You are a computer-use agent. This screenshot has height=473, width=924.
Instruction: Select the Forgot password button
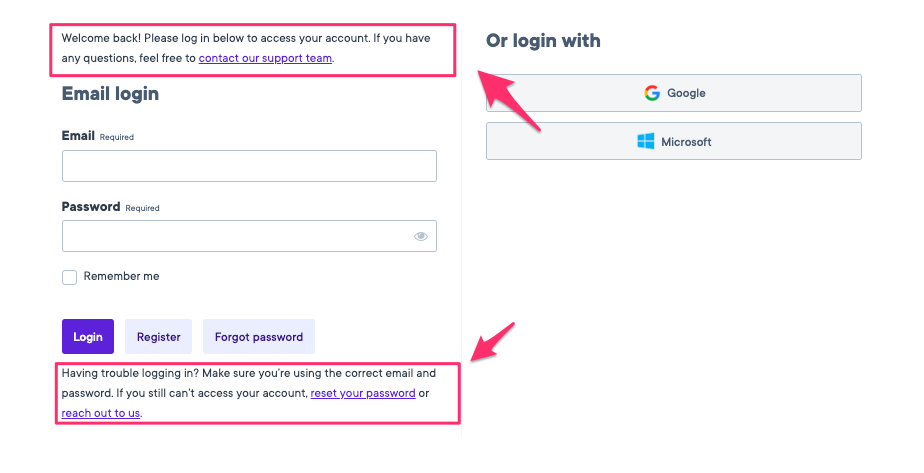click(259, 337)
